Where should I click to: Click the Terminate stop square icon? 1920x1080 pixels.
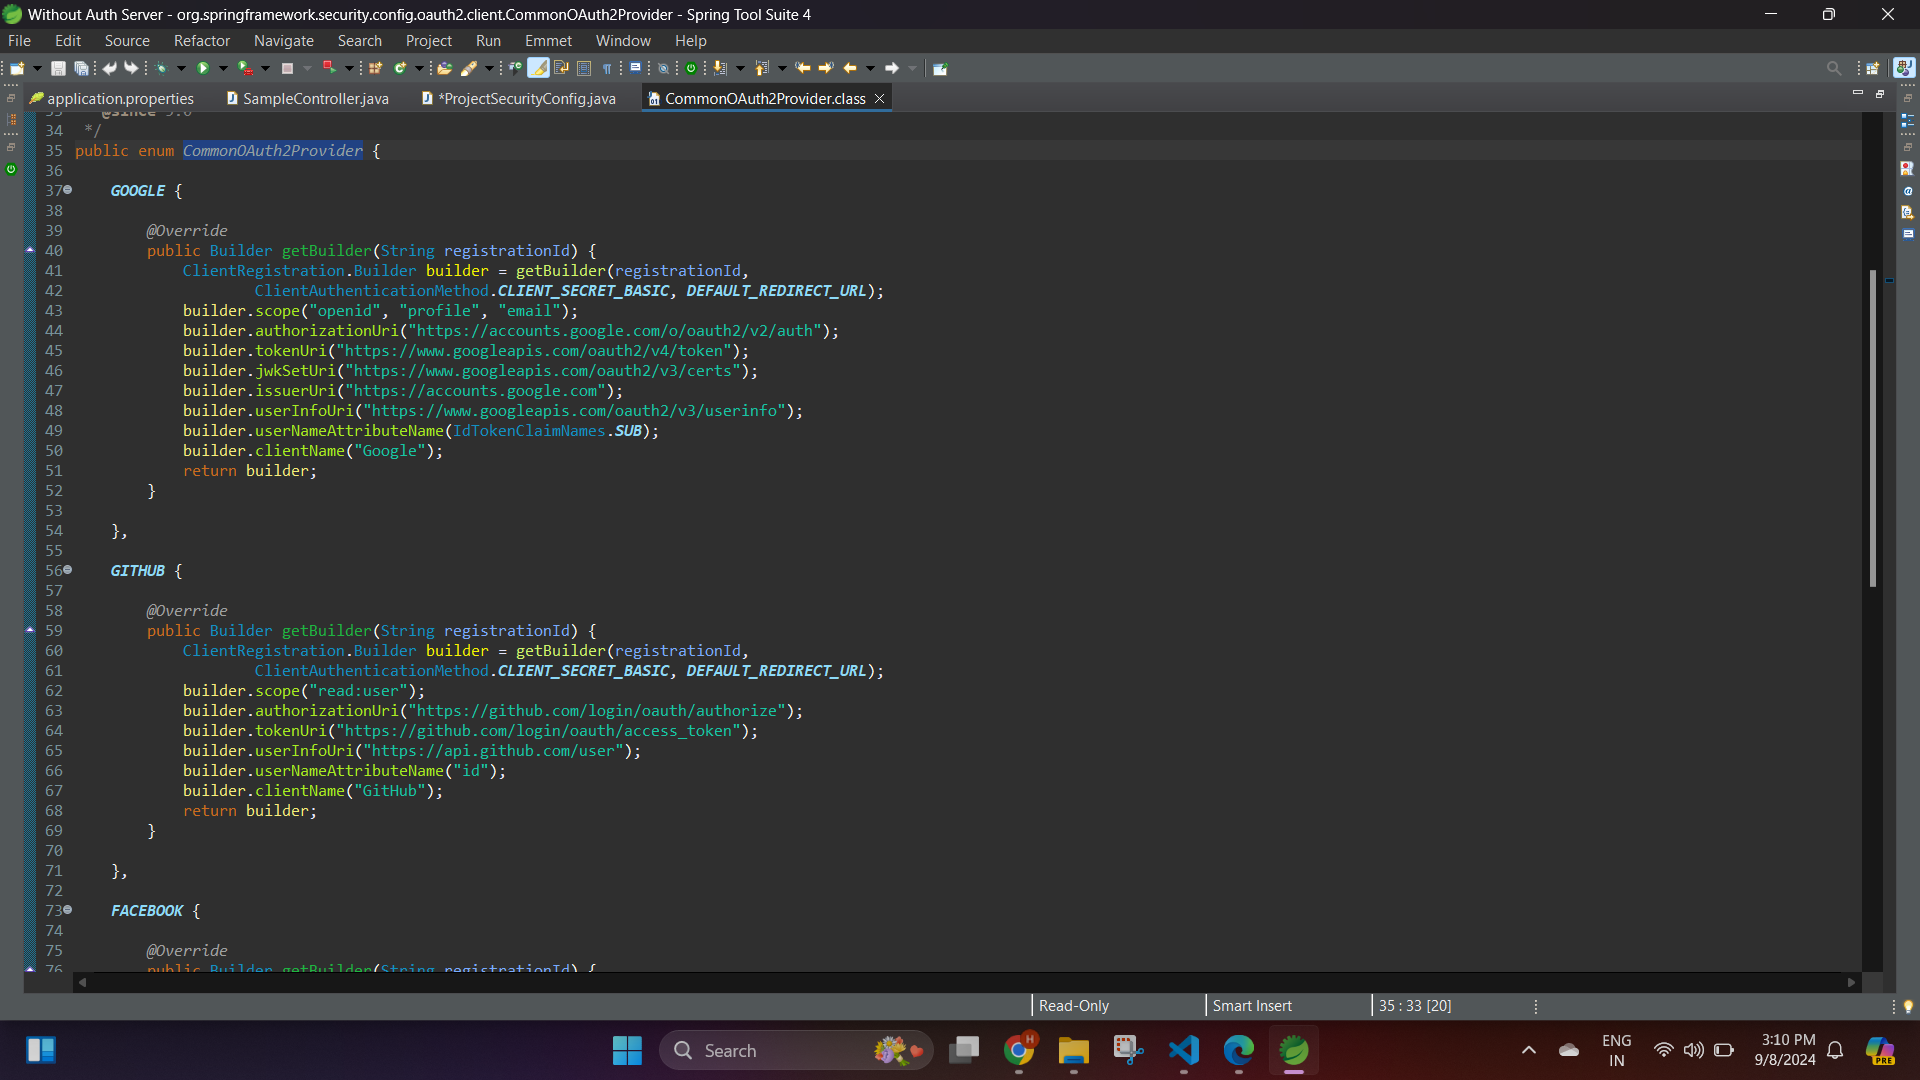287,68
